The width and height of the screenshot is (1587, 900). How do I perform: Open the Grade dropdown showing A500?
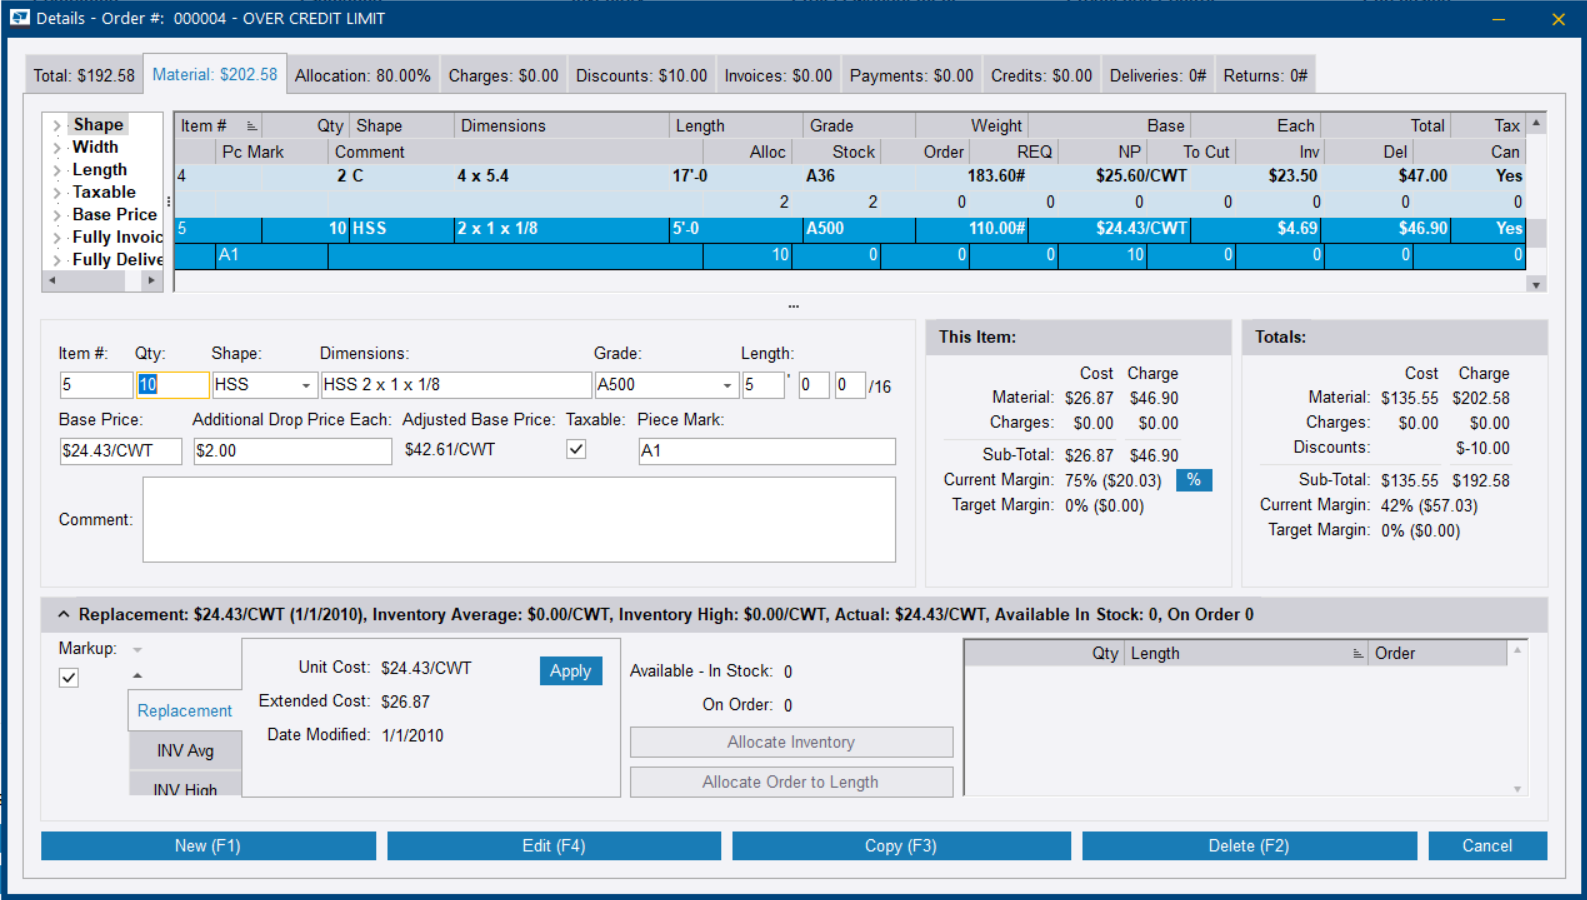727,386
